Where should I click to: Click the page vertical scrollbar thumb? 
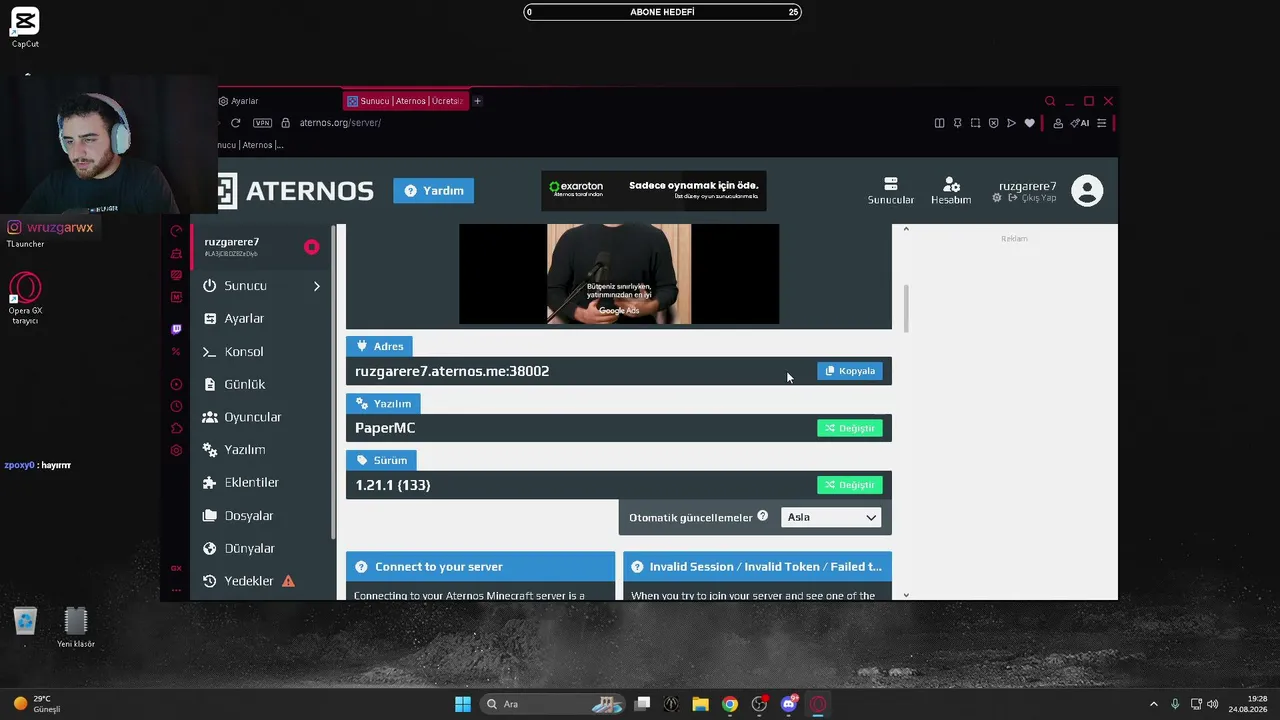907,308
